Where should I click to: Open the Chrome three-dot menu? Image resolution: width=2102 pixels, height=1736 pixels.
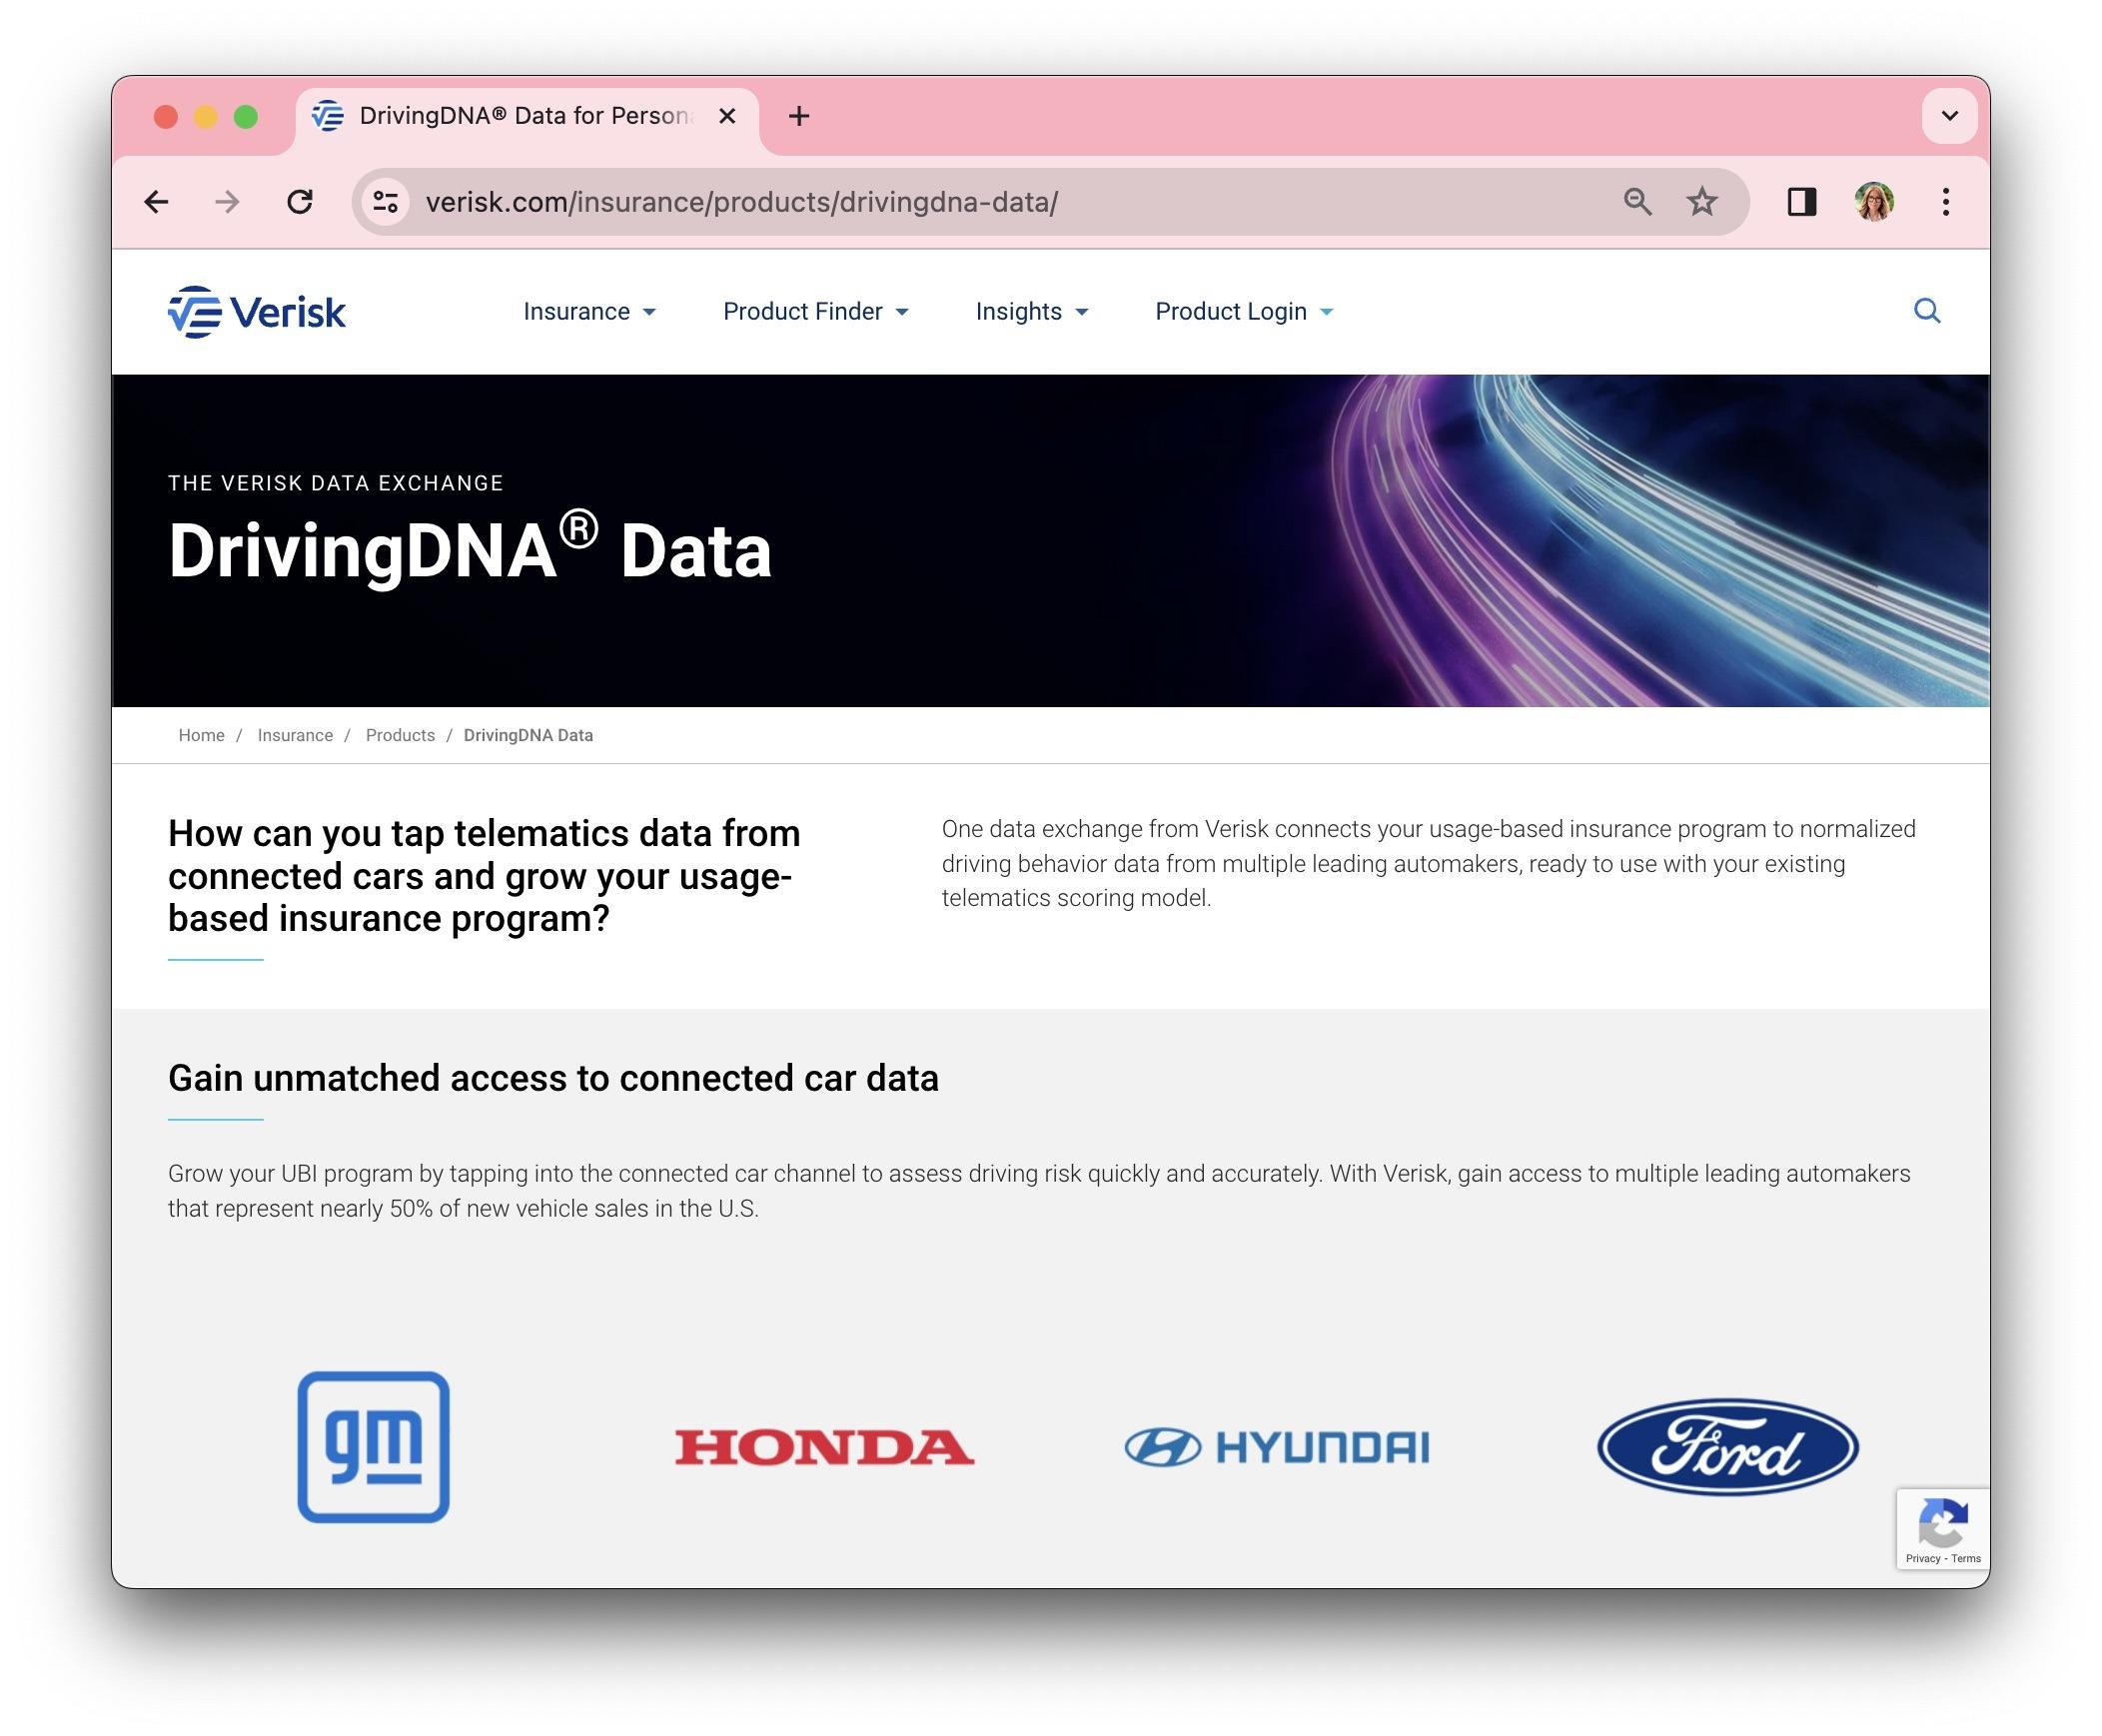coord(1945,202)
